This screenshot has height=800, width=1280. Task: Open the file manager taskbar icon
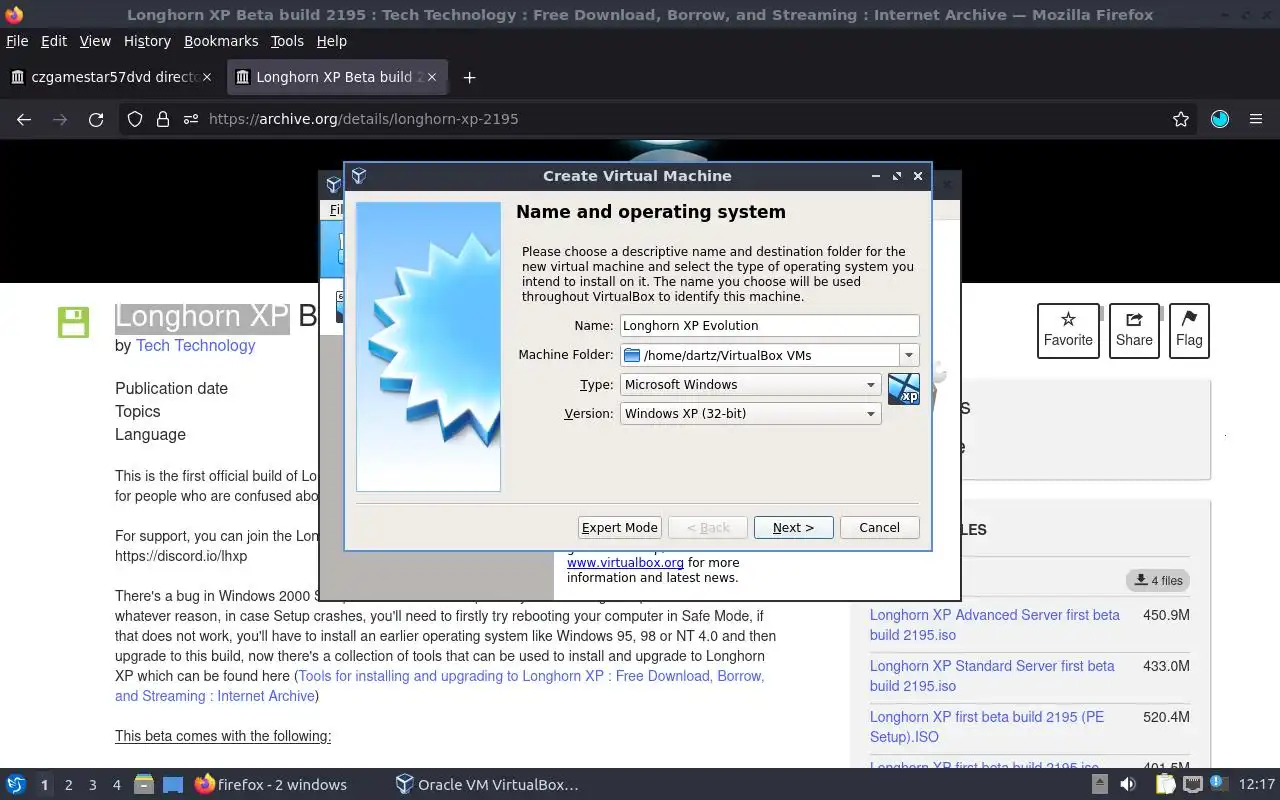click(144, 785)
